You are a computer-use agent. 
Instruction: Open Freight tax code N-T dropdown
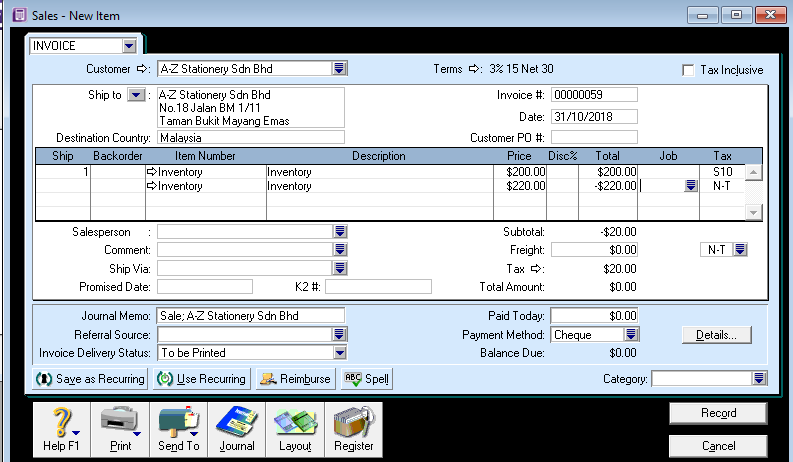coord(740,249)
